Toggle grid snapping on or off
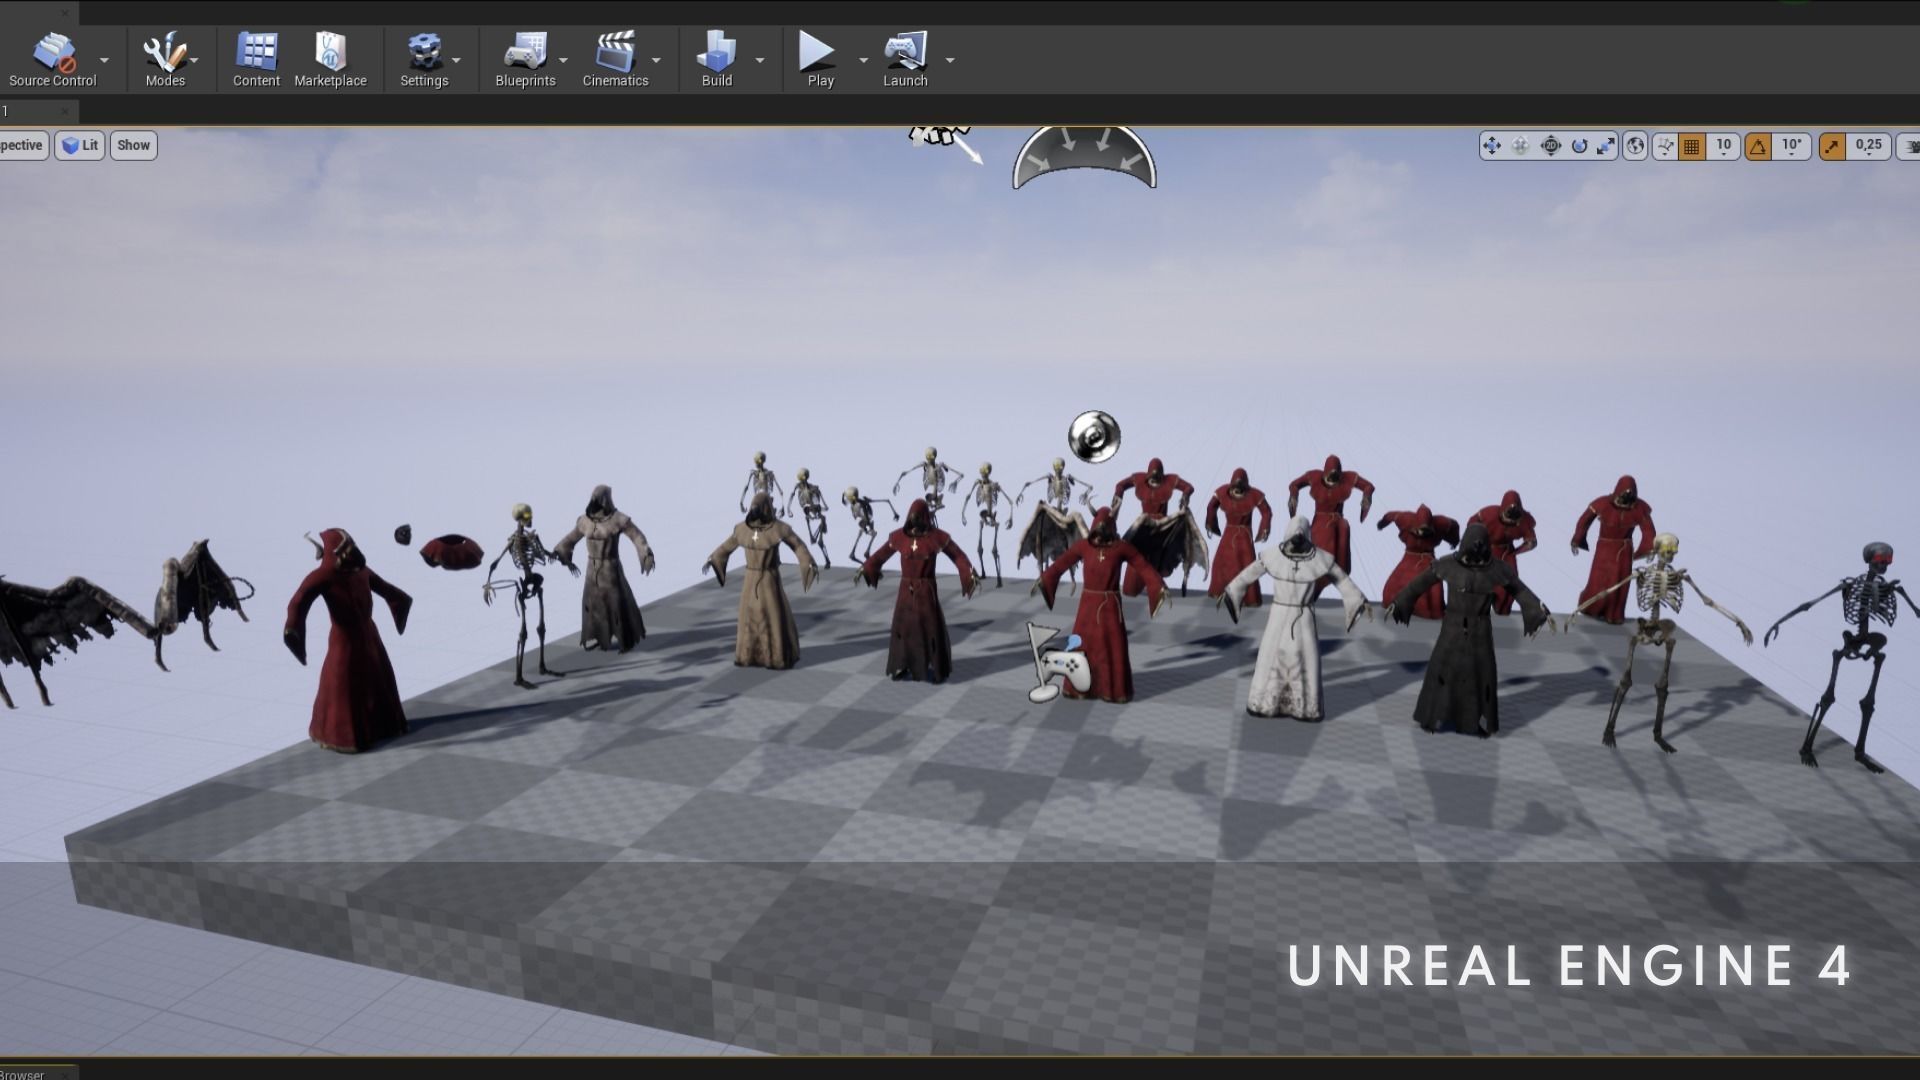 [1692, 146]
